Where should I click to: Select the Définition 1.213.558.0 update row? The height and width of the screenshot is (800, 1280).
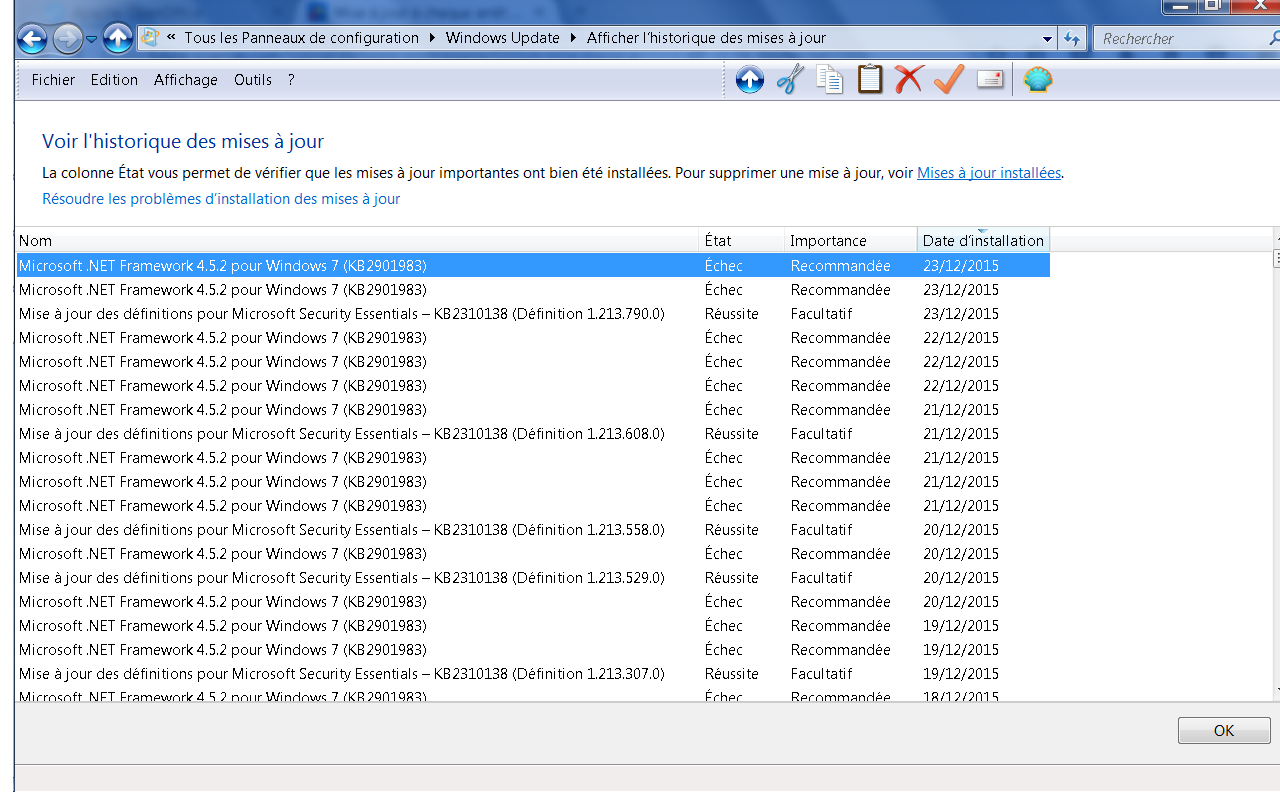[533, 530]
